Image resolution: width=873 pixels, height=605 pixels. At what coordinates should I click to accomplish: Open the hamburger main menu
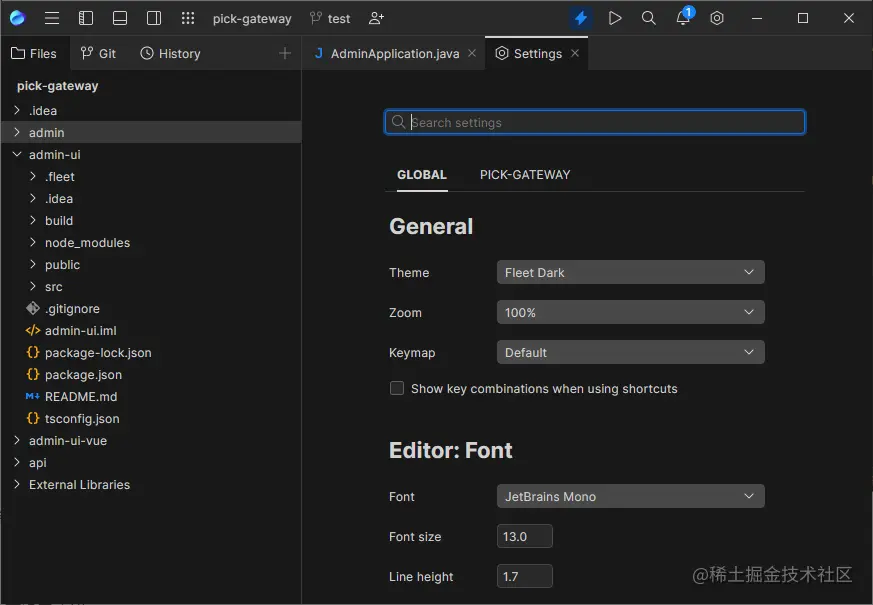[x=52, y=18]
